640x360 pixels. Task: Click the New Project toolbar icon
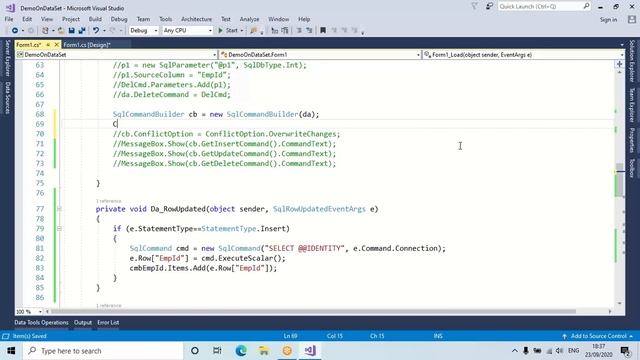45,31
